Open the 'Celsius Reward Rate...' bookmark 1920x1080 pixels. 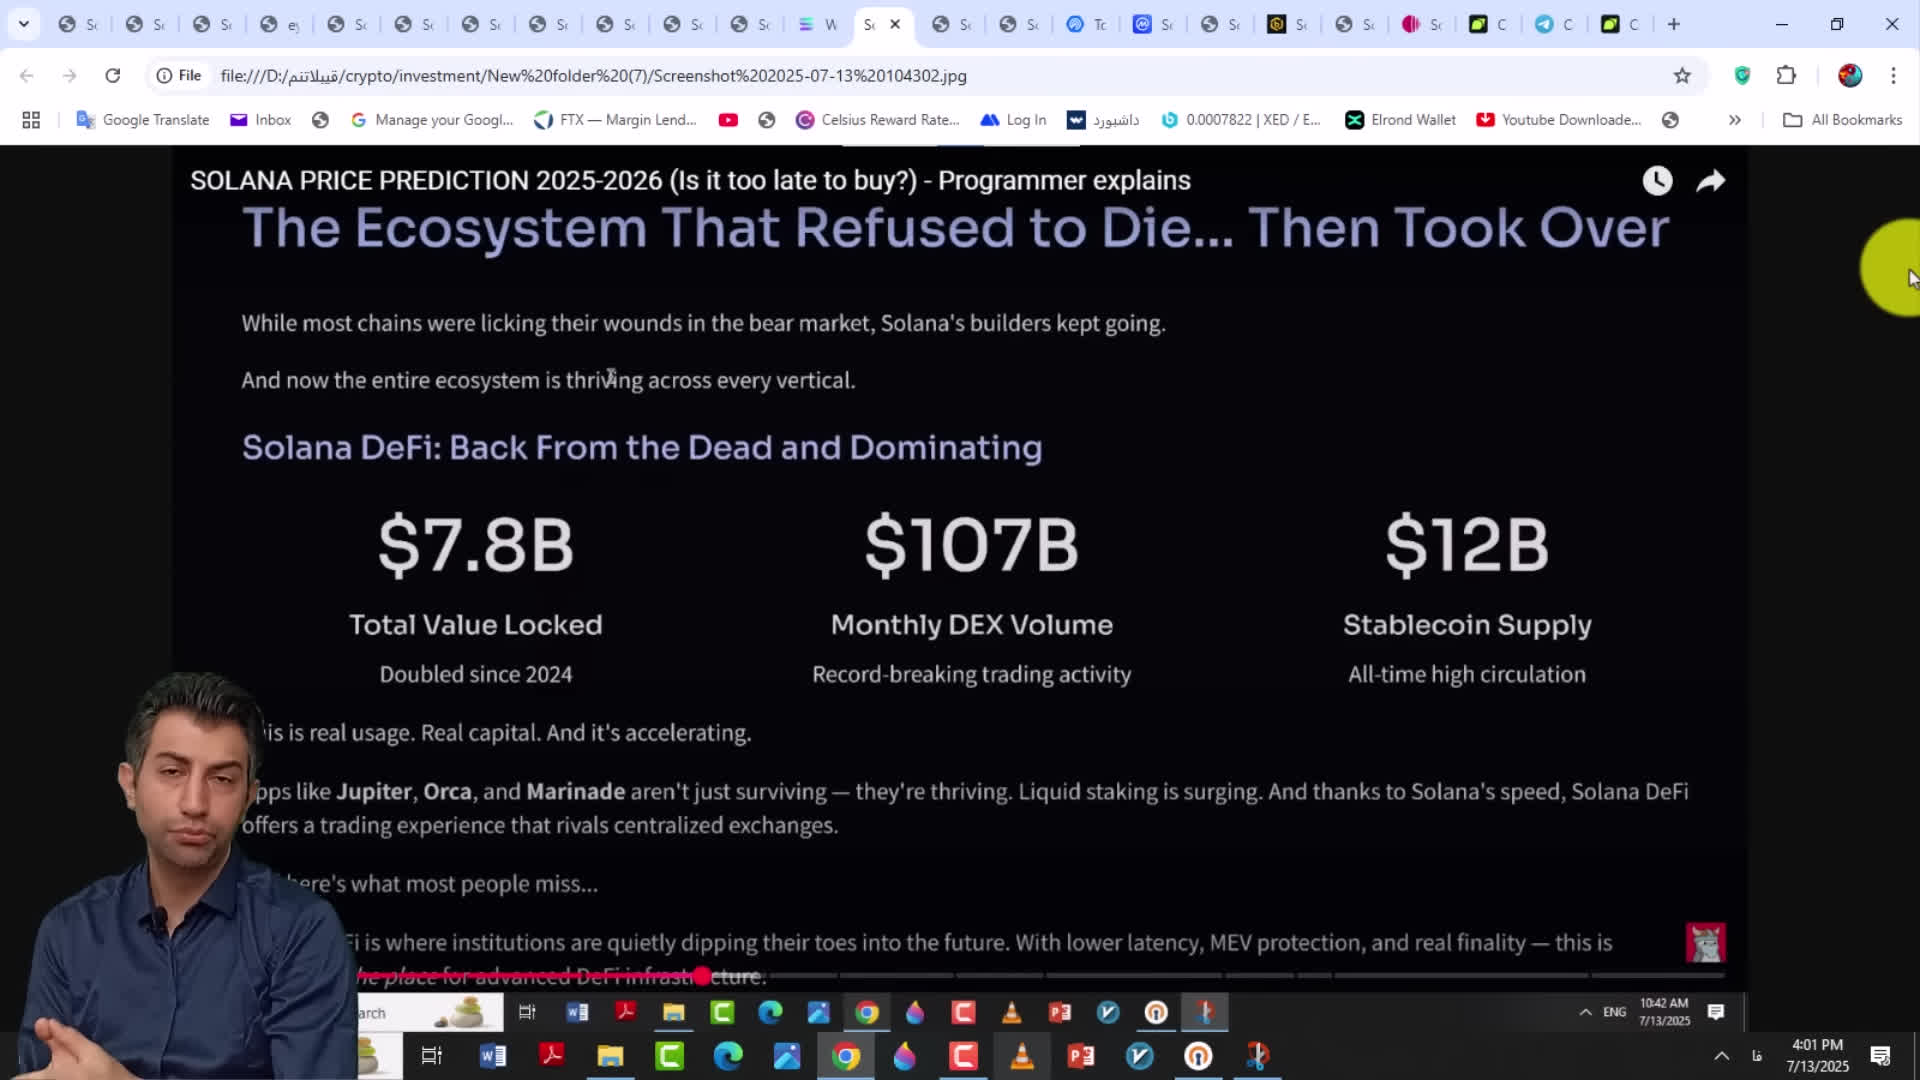click(877, 120)
